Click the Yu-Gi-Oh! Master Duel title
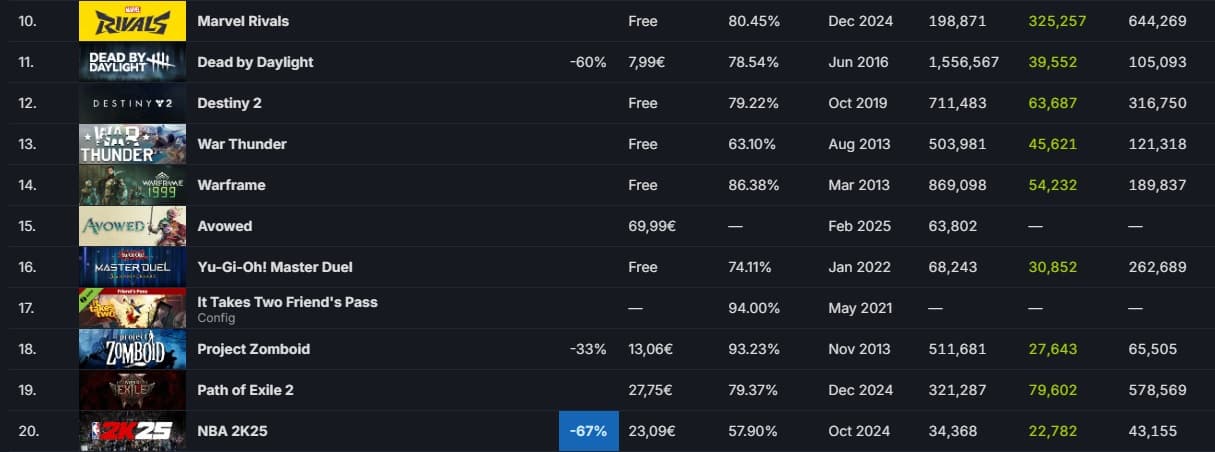This screenshot has width=1215, height=452. click(275, 267)
